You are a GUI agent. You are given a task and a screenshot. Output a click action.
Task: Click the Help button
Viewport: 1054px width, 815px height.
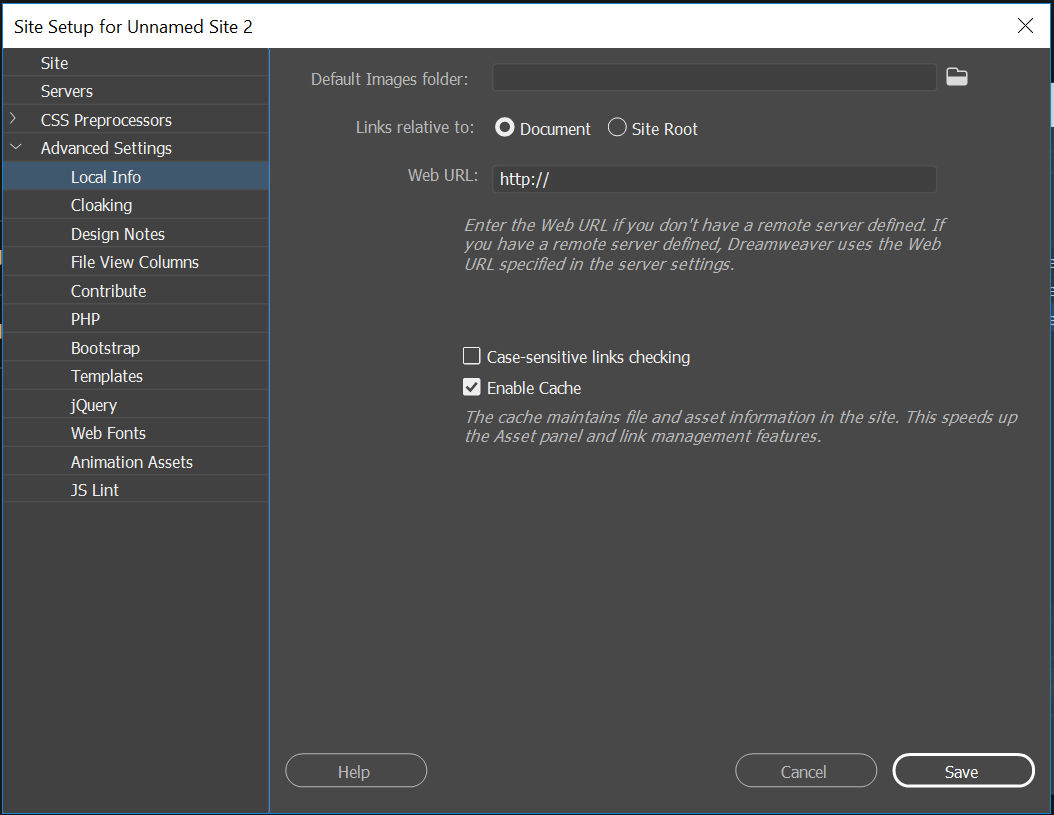pos(355,770)
